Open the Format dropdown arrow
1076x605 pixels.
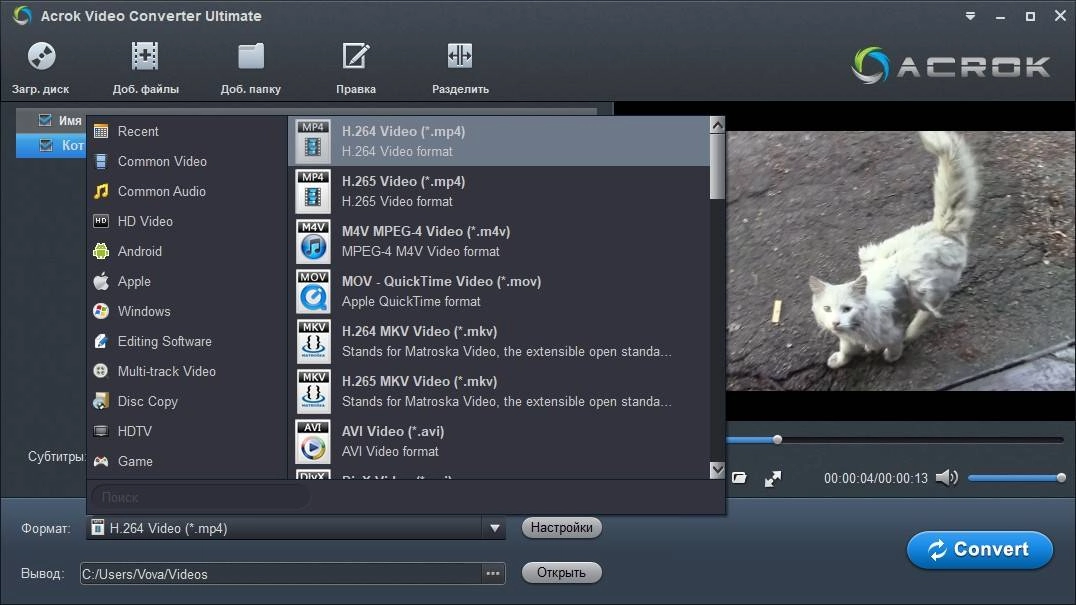[495, 528]
